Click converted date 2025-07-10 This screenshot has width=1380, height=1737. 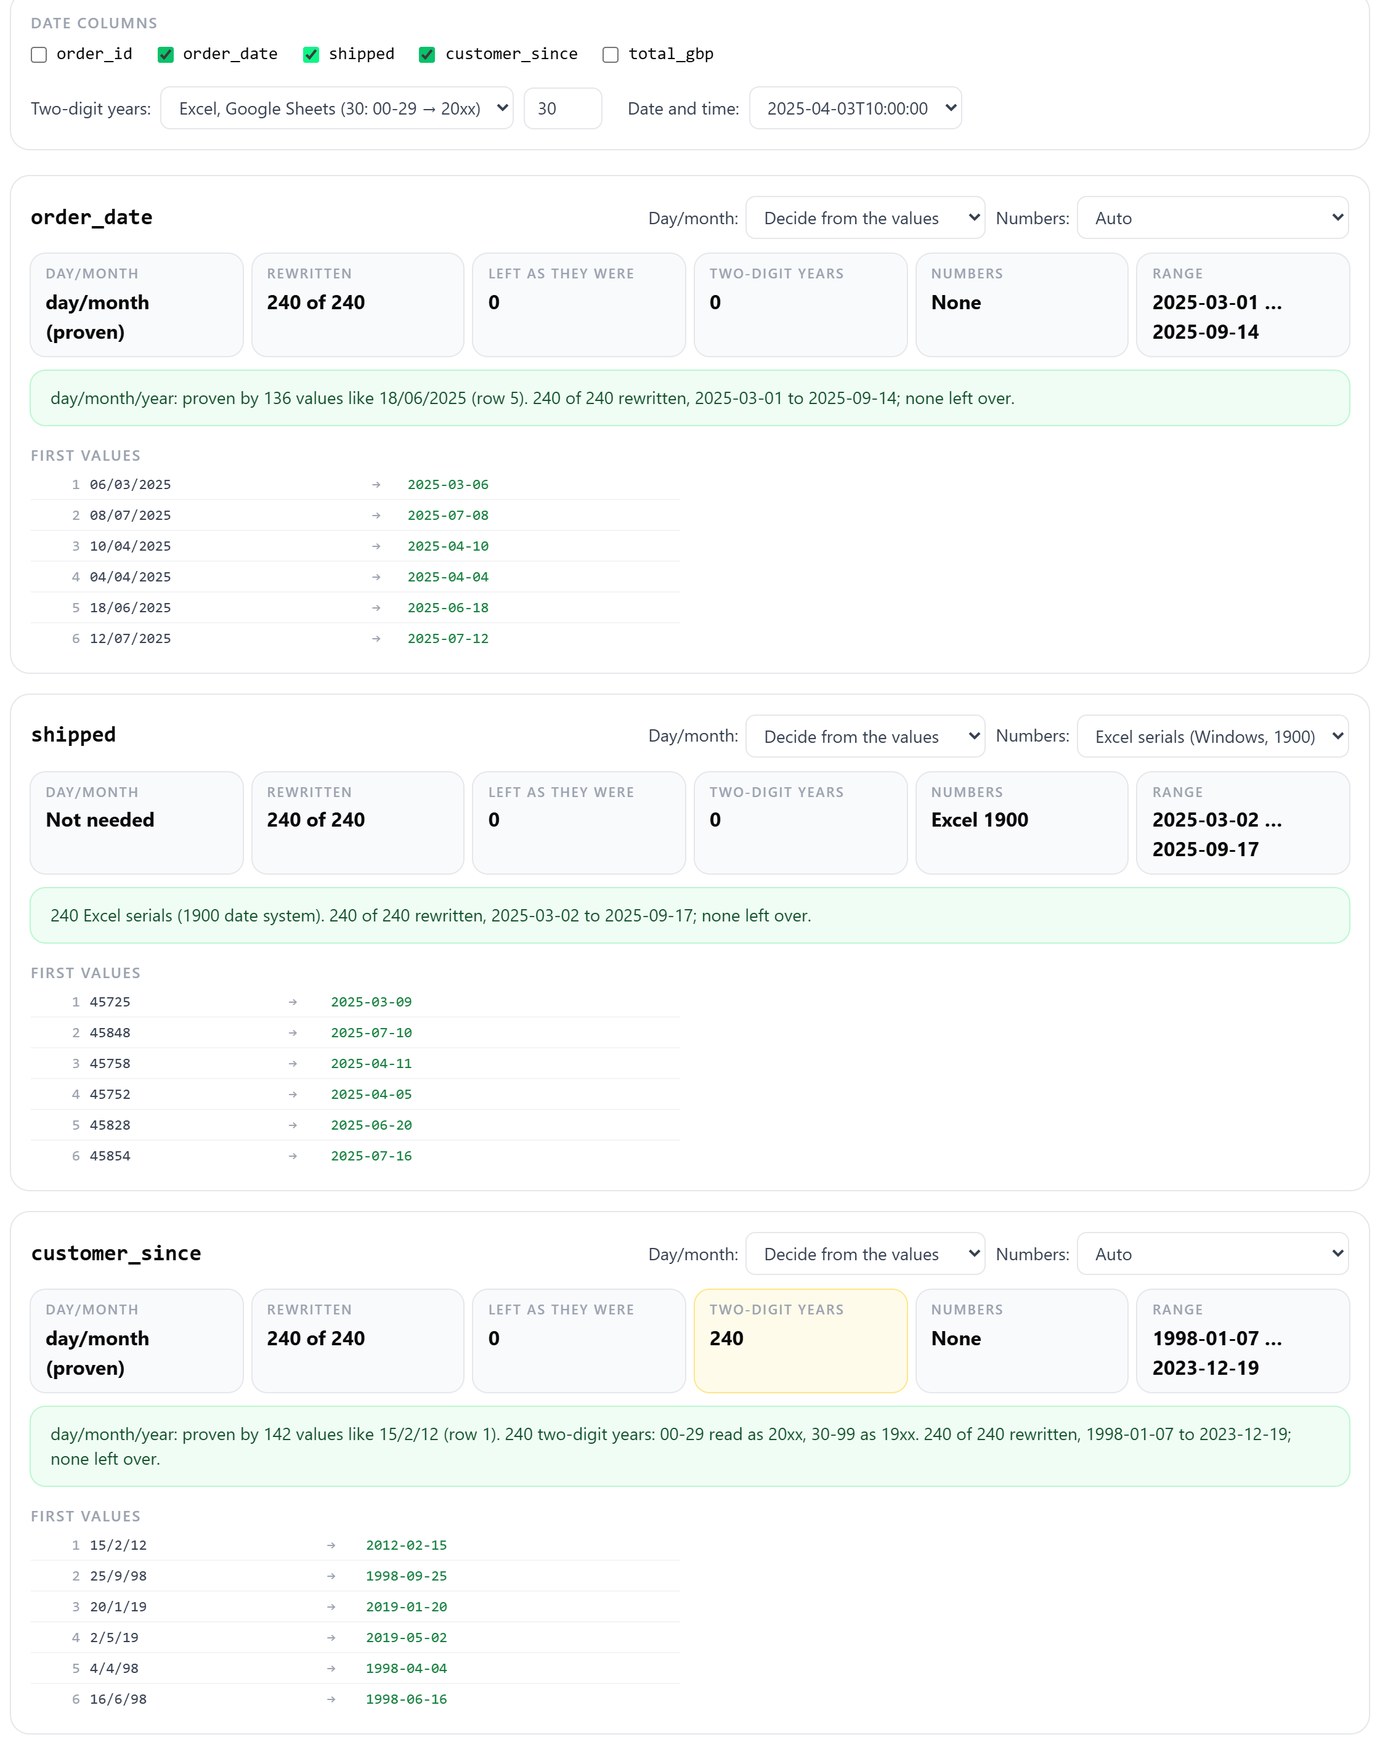[371, 1033]
